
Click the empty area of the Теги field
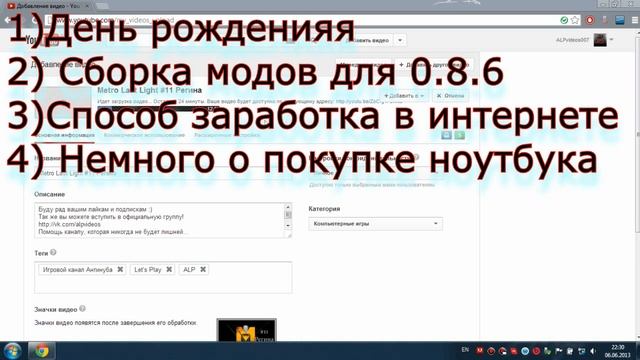pyautogui.click(x=163, y=284)
